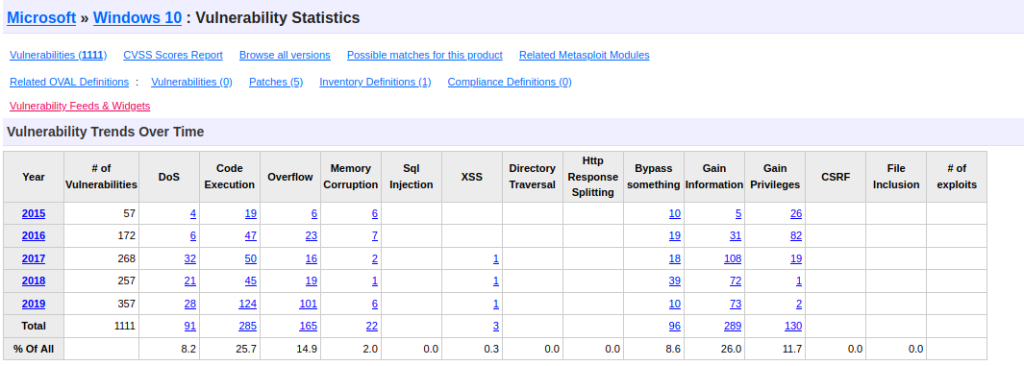
Task: Open 2016 Gain Privileges count 82
Action: 795,235
